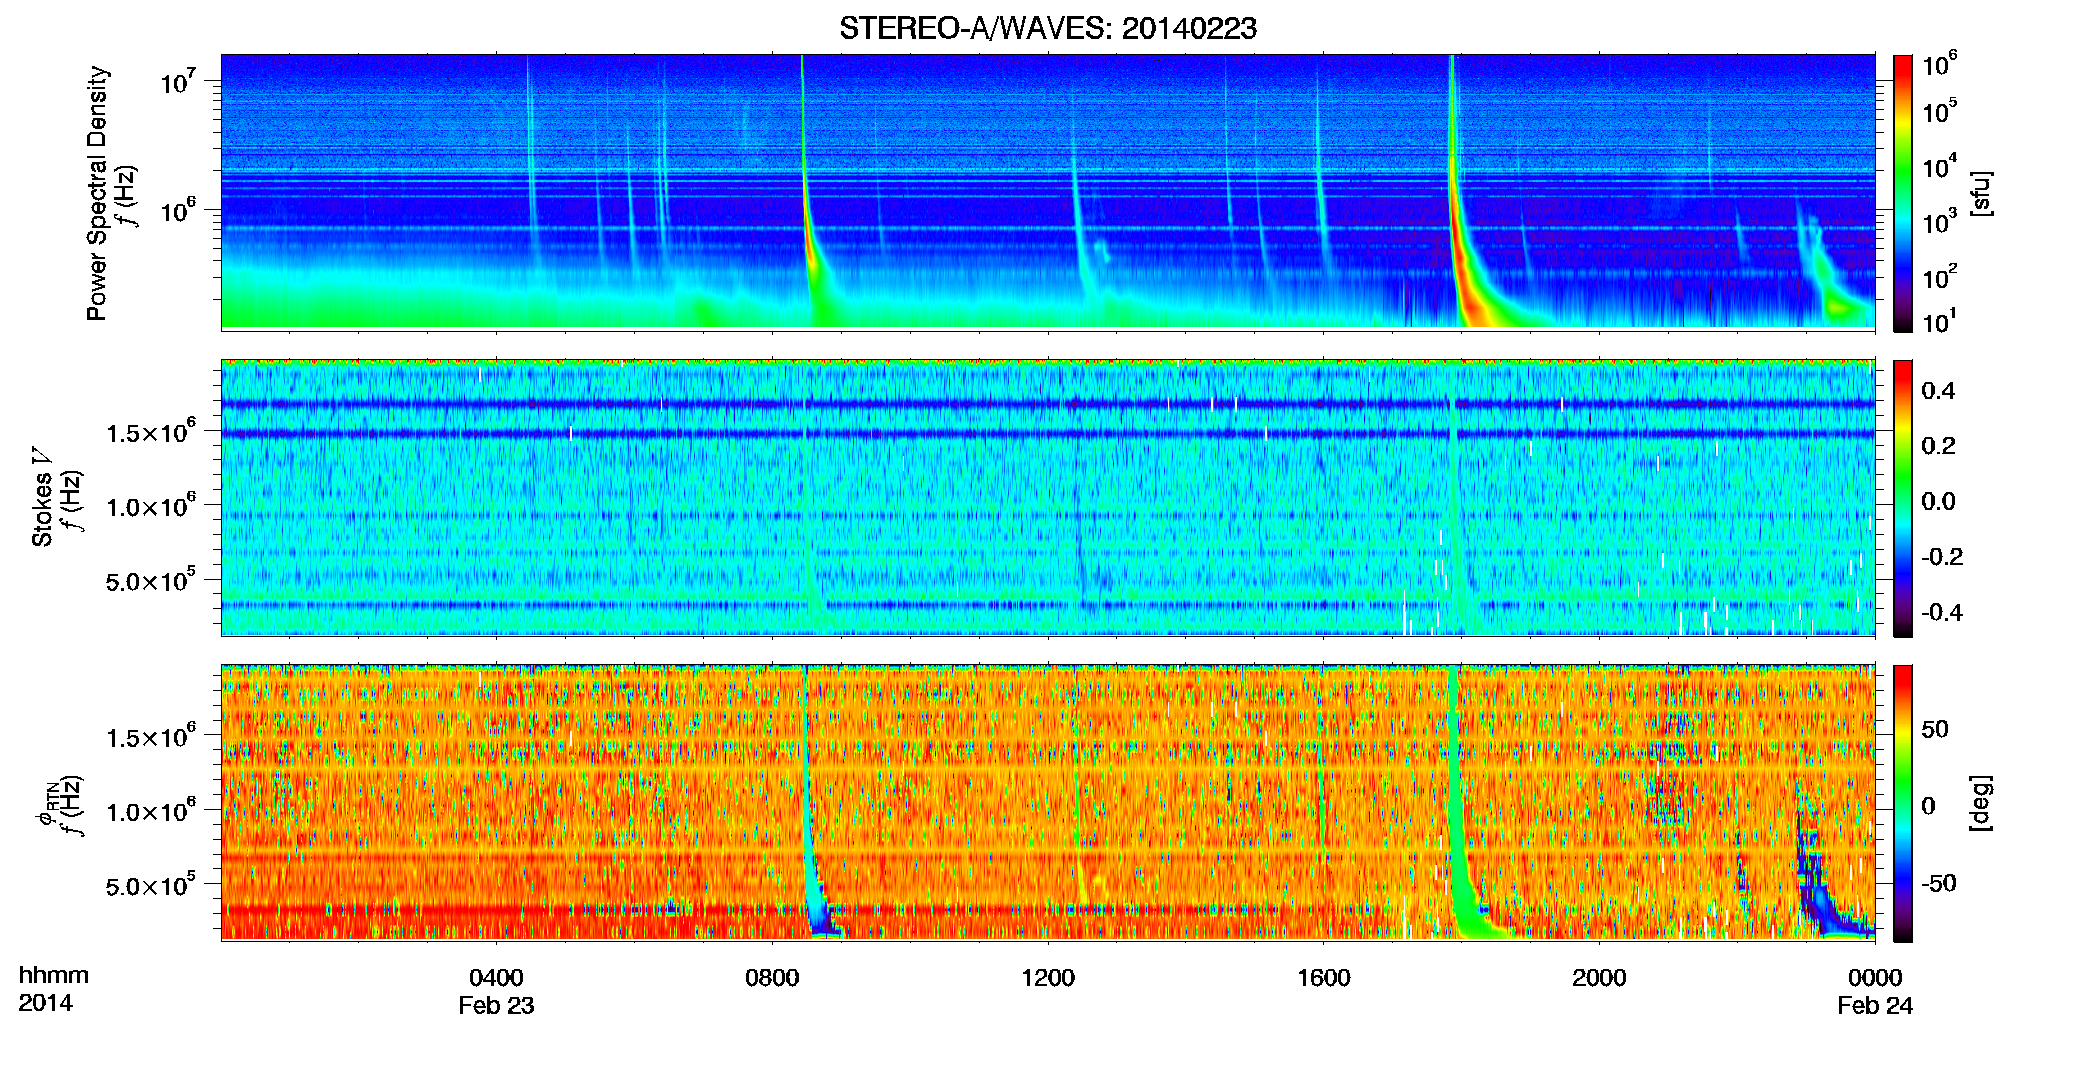Click the 1.5×10^6 tick in Stokes V panel
This screenshot has height=1080, width=2096.
pos(151,432)
